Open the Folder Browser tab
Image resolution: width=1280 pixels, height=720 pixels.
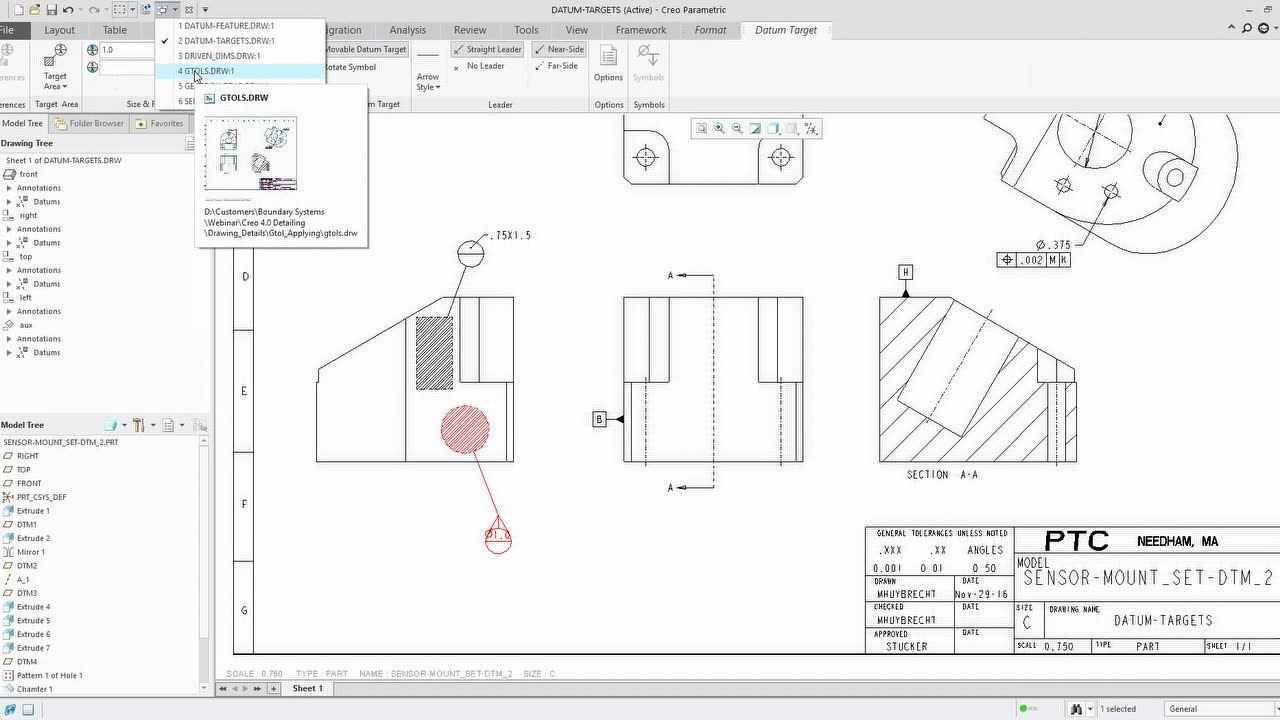[x=90, y=124]
